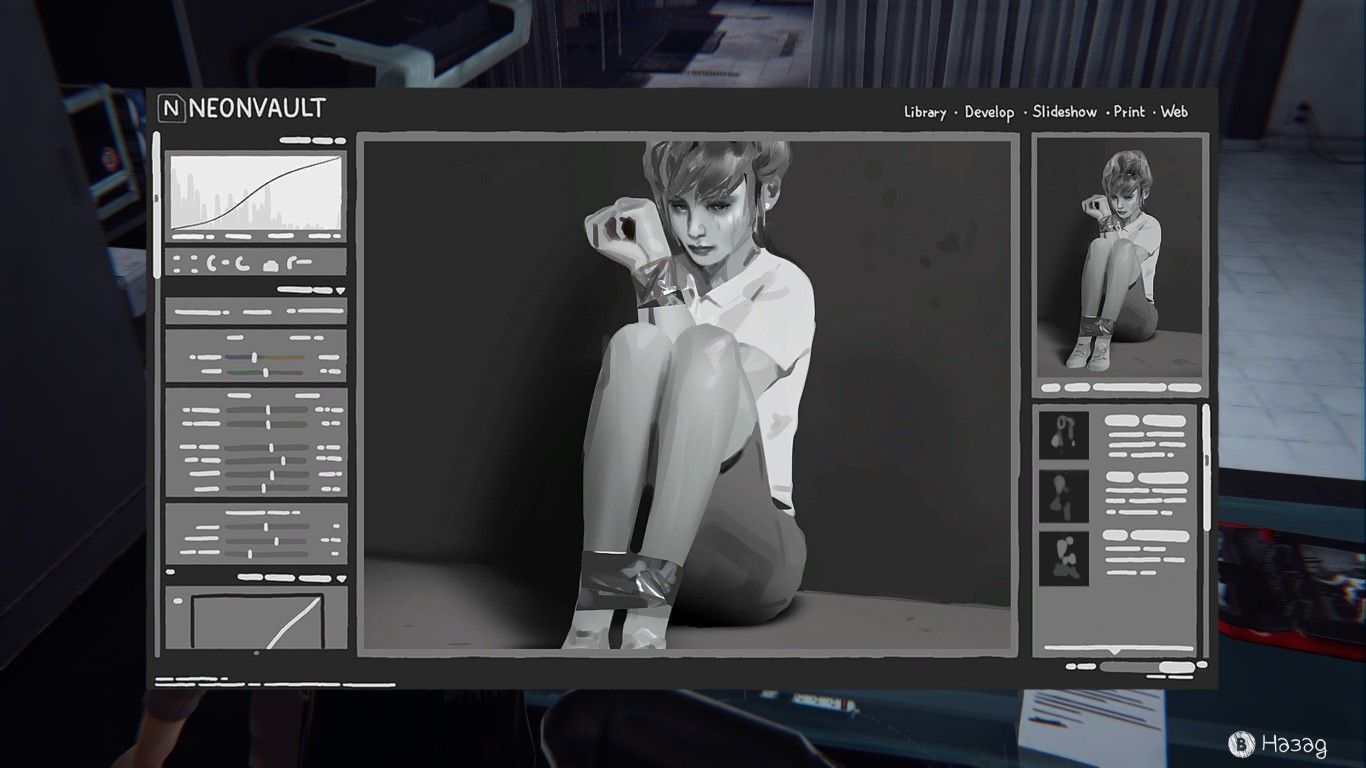Click the first slider in the six-slider panel
Screen dimensions: 1366x768
pyautogui.click(x=267, y=410)
